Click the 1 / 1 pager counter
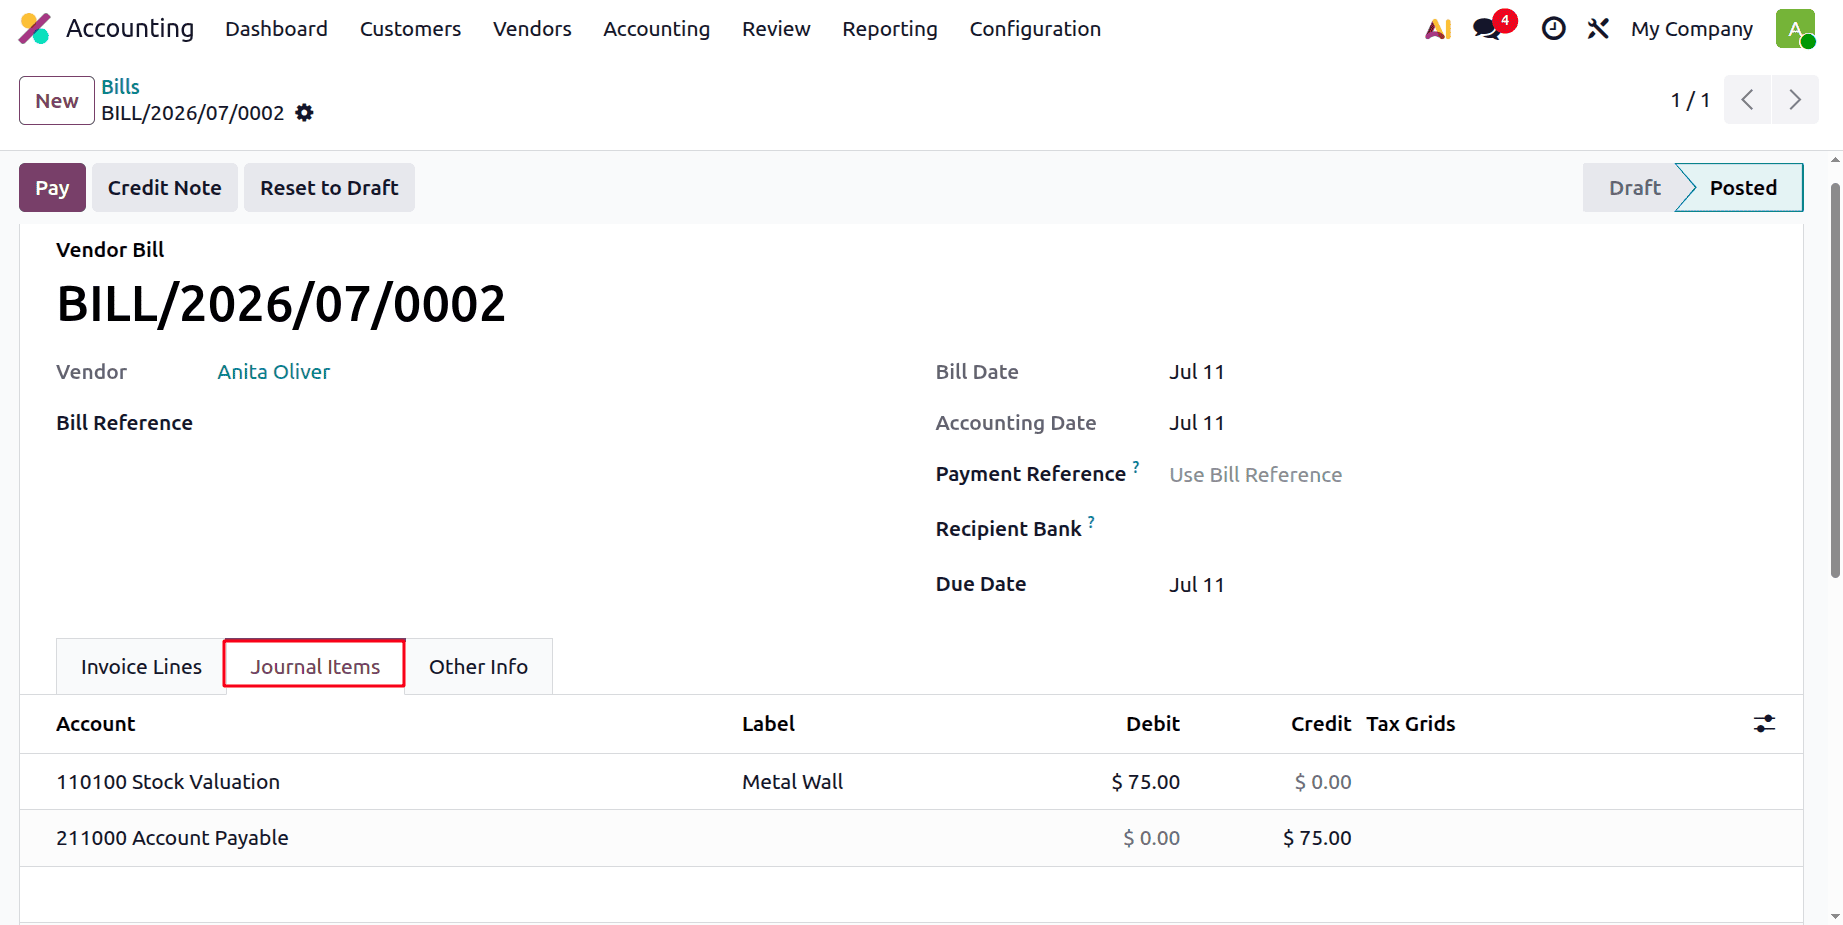Screen dimensions: 1843x925 click(x=1690, y=100)
